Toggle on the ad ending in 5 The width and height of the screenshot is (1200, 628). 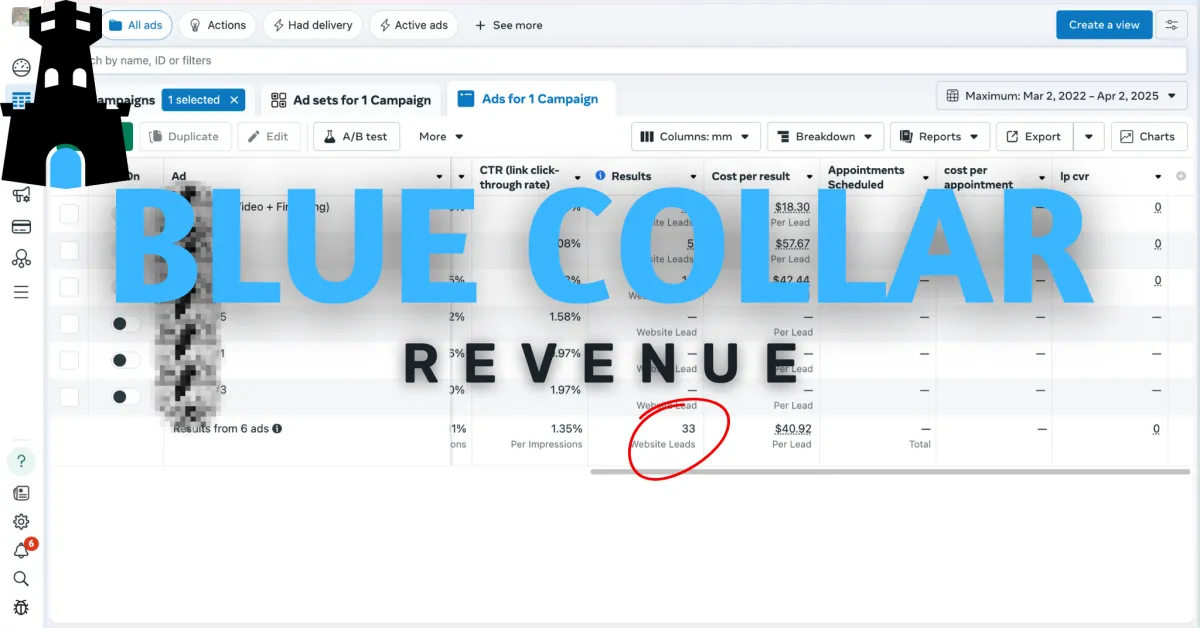click(126, 323)
